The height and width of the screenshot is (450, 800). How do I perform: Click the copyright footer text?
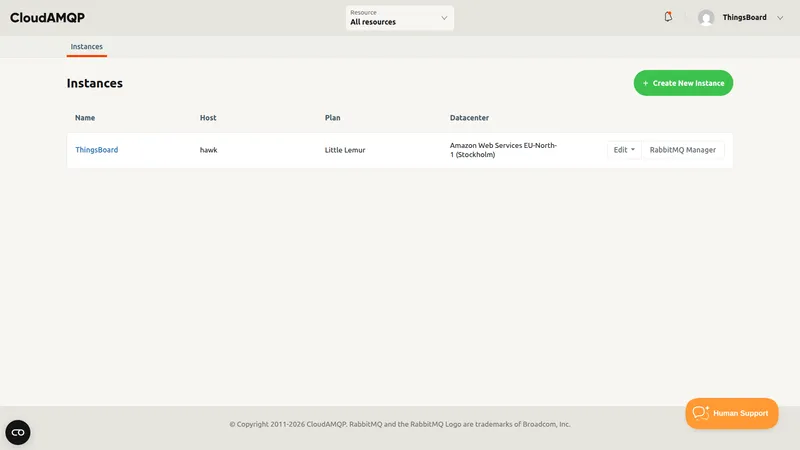coord(399,424)
